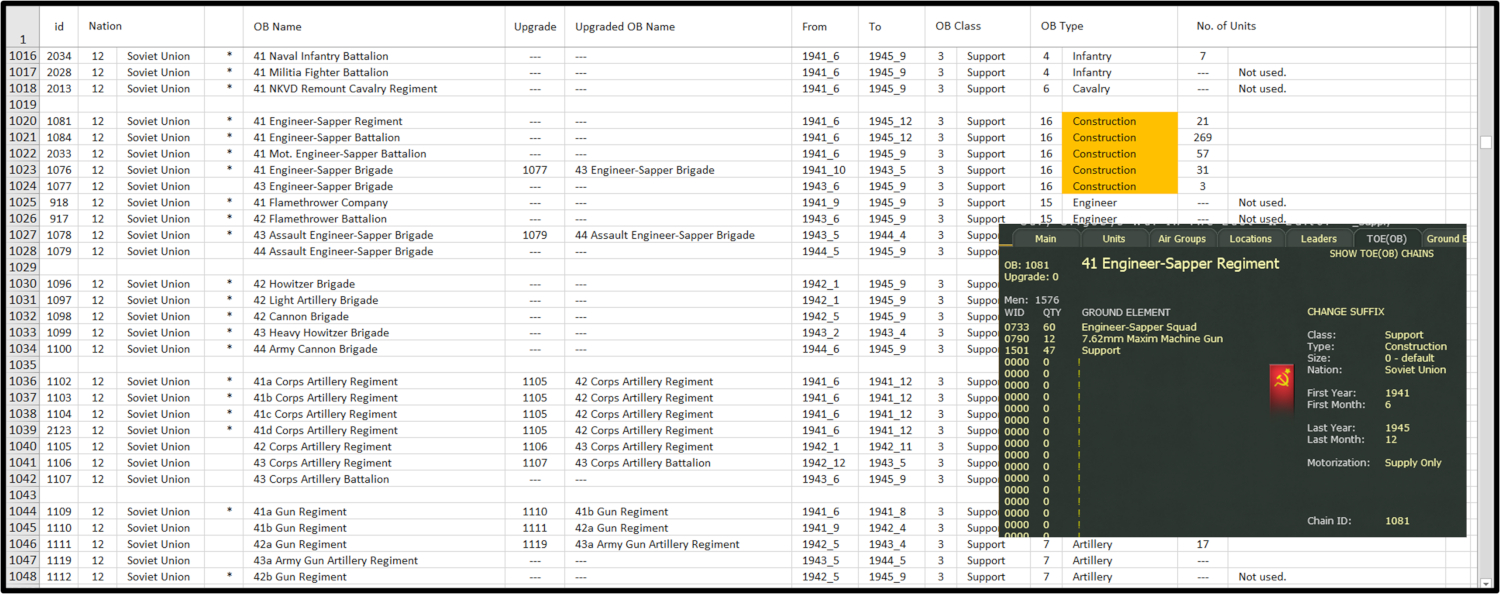Select the 7.62mm Maxim Machine Gun element
1500x594 pixels.
(x=1152, y=339)
